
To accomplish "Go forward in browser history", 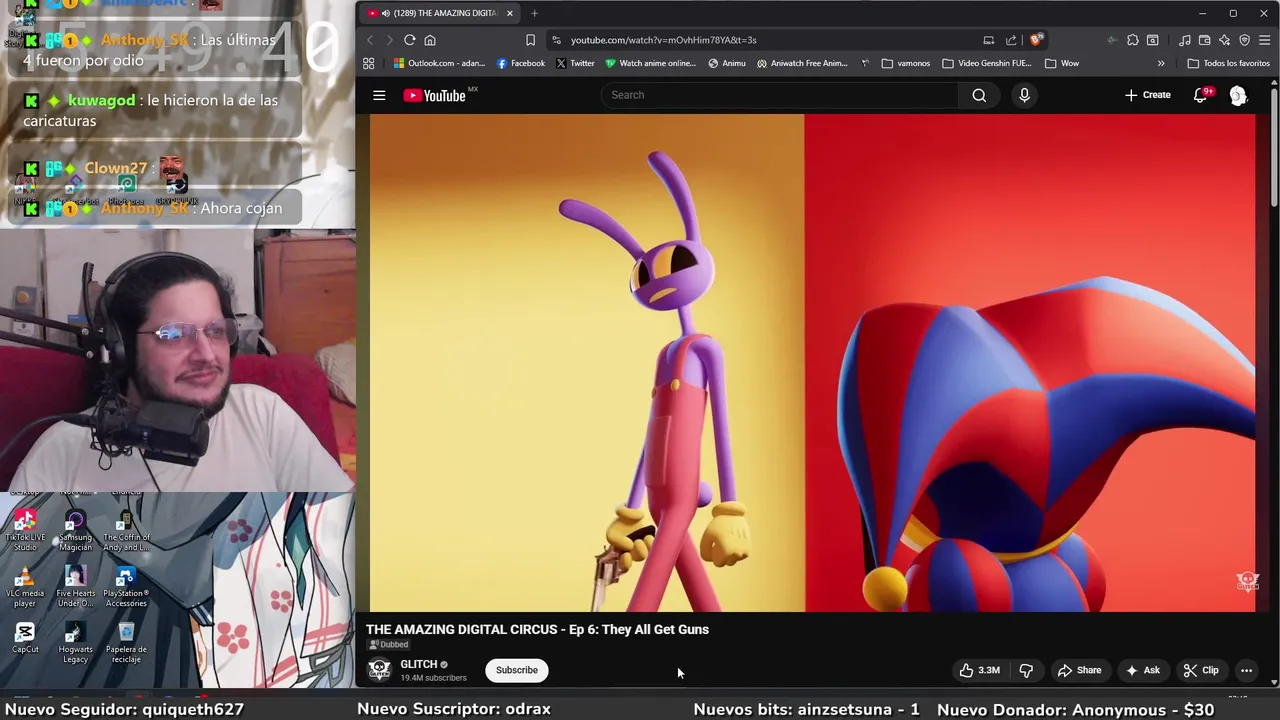I will coord(389,40).
